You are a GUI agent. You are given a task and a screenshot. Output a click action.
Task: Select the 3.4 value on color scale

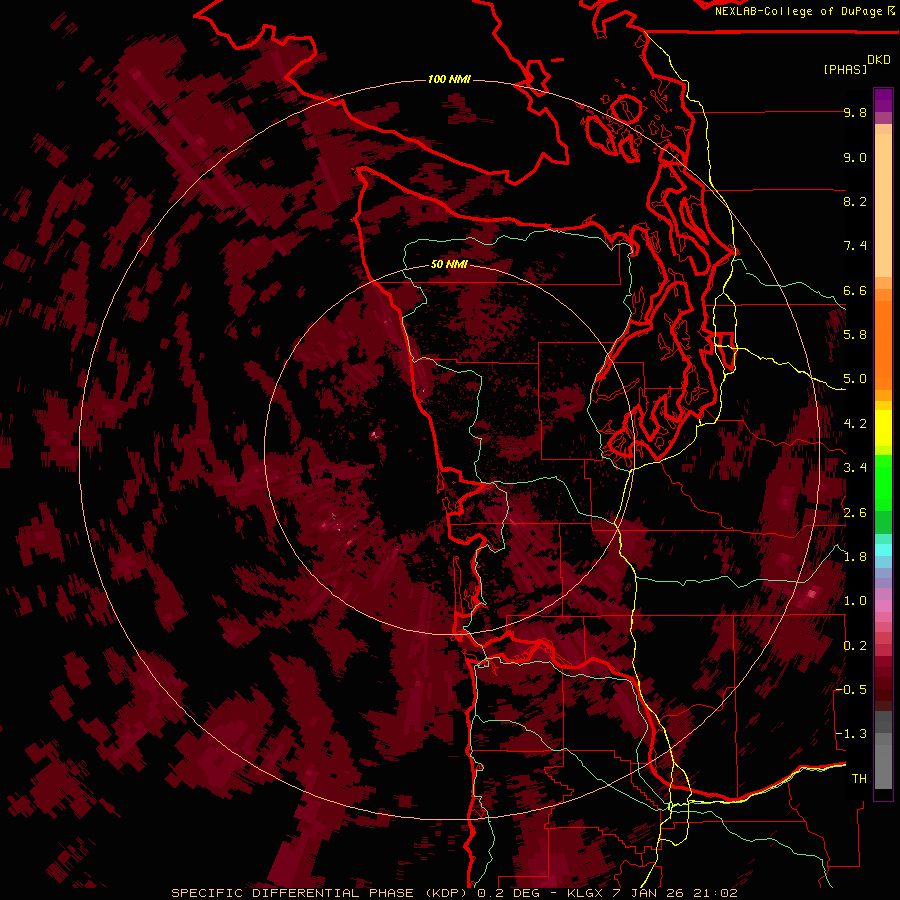[855, 468]
